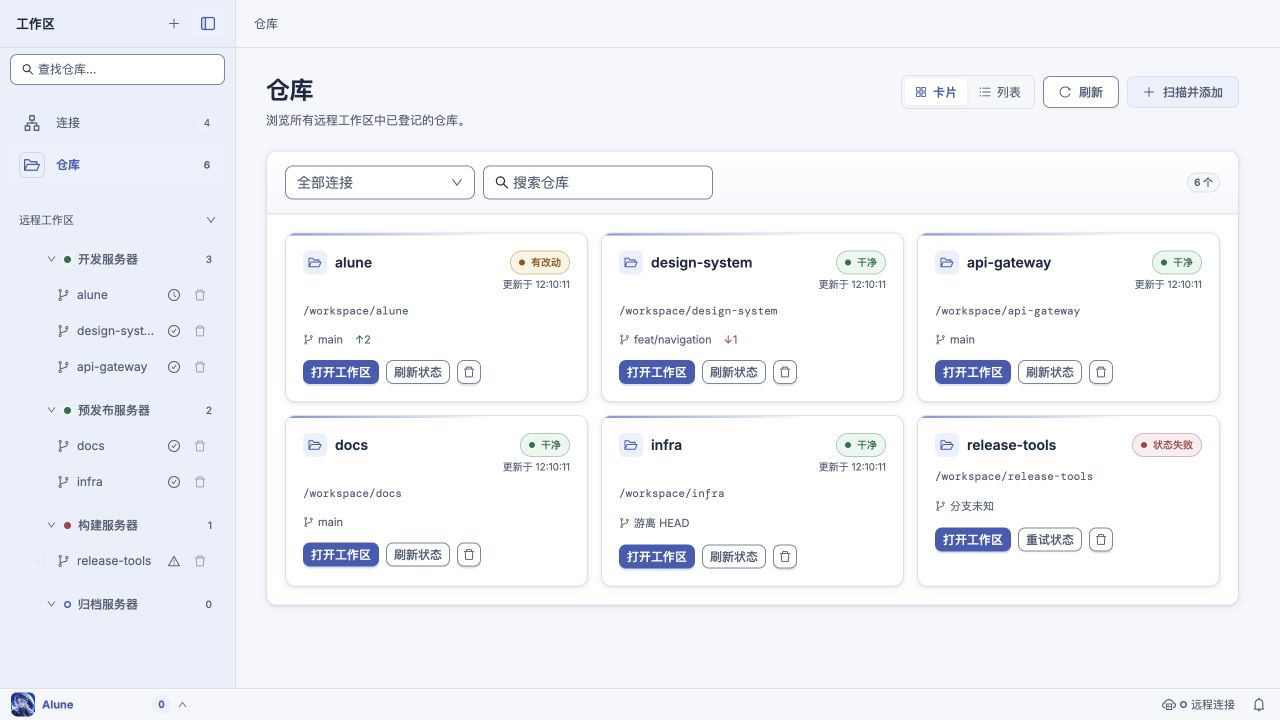Click trash button on docs card

469,554
